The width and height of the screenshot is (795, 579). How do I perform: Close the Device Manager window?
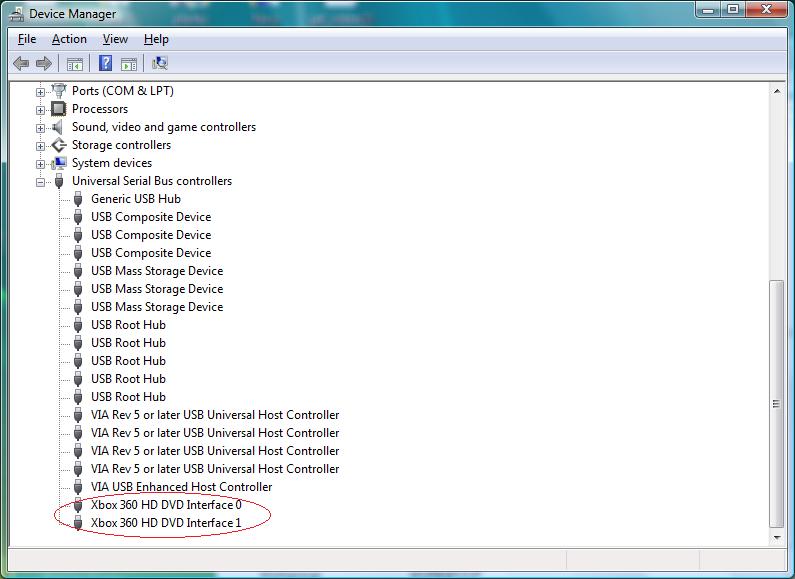click(x=766, y=10)
